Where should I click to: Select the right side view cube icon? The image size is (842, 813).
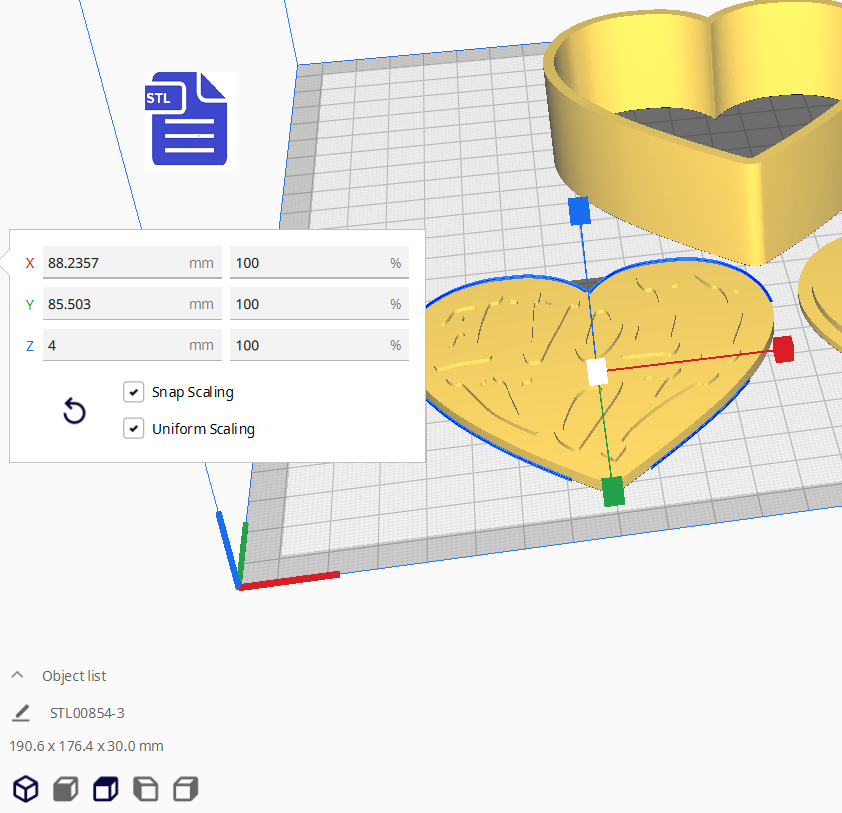(185, 789)
